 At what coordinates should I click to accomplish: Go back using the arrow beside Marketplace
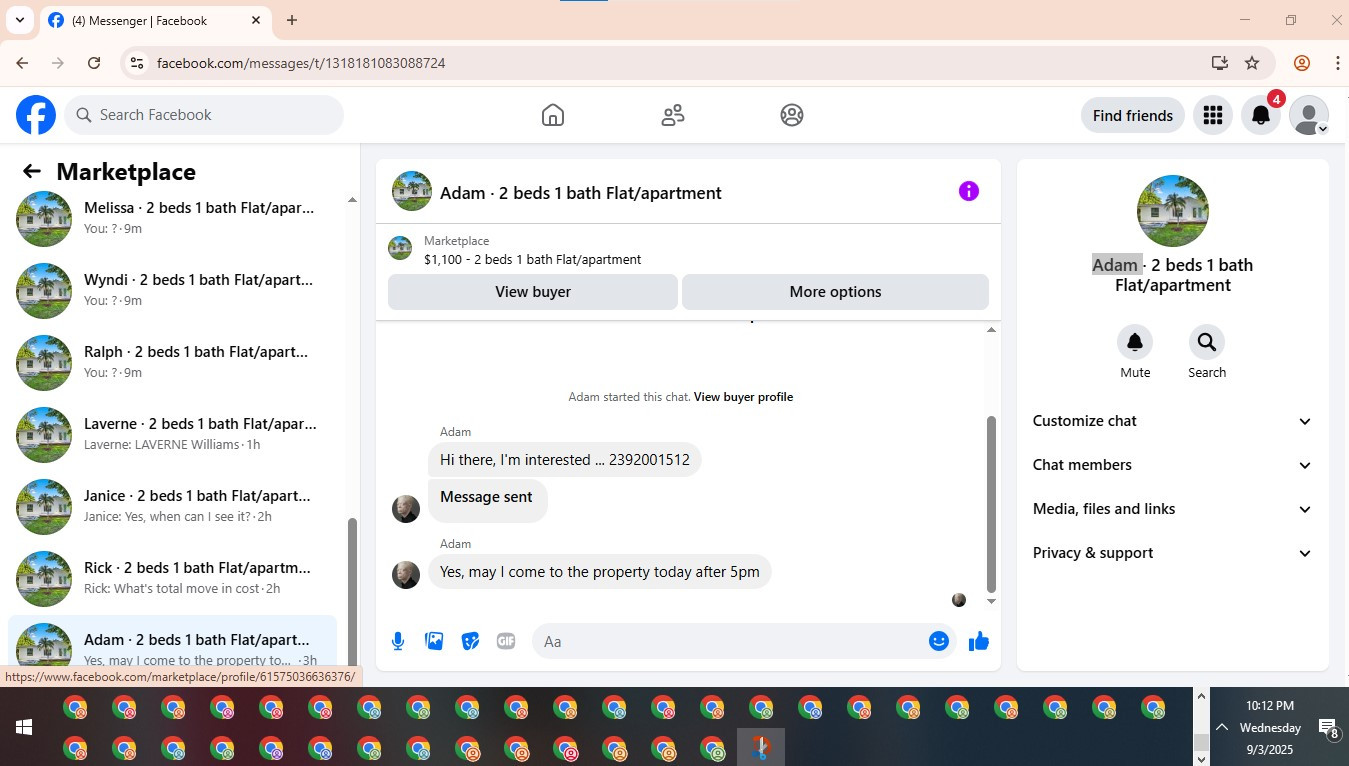point(32,172)
